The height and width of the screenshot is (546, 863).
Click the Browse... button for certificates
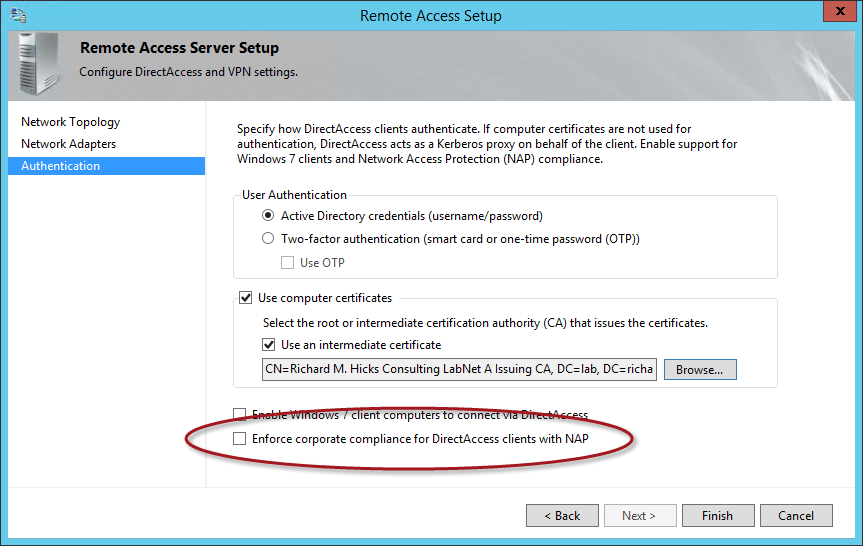click(699, 370)
